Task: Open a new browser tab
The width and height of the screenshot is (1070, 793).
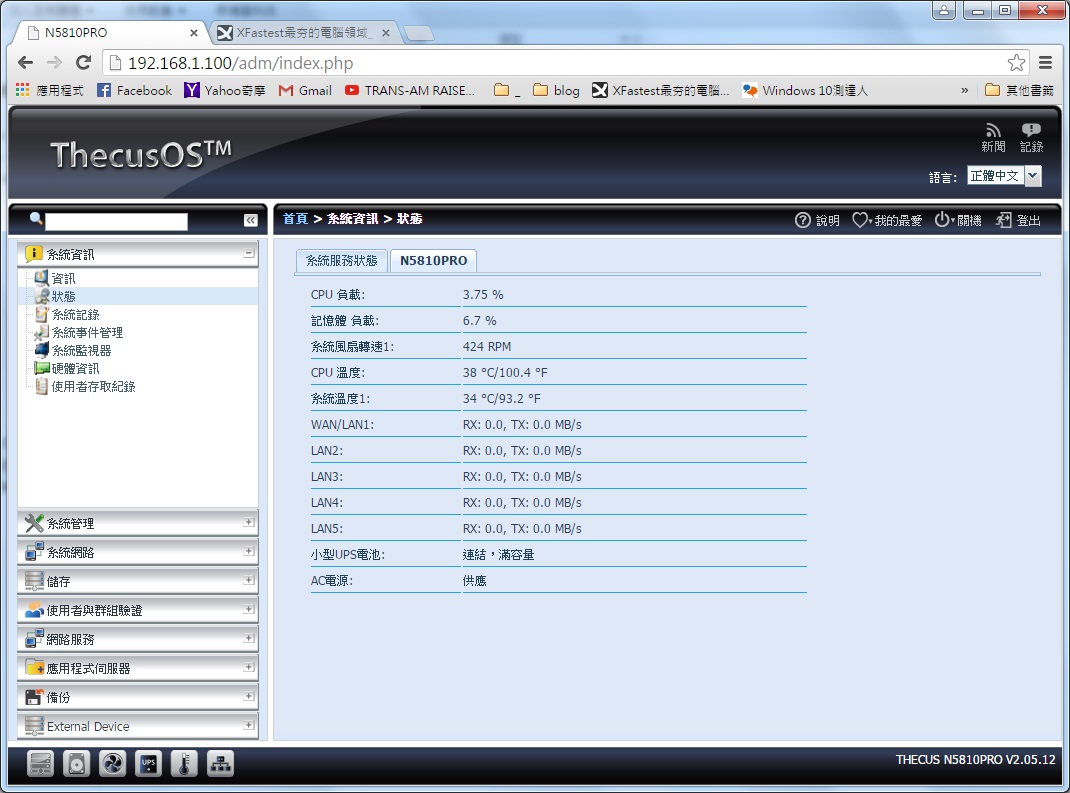Action: (x=418, y=33)
